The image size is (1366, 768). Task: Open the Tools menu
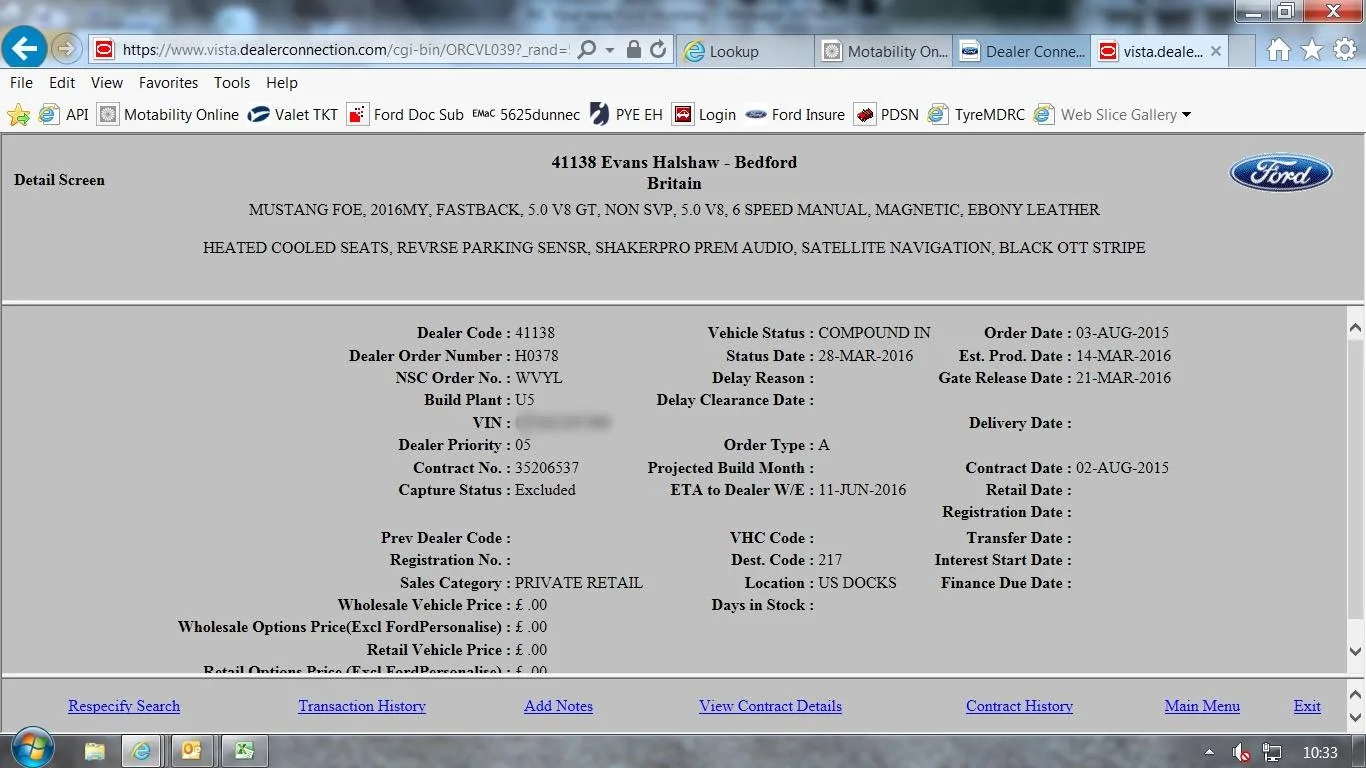(232, 83)
